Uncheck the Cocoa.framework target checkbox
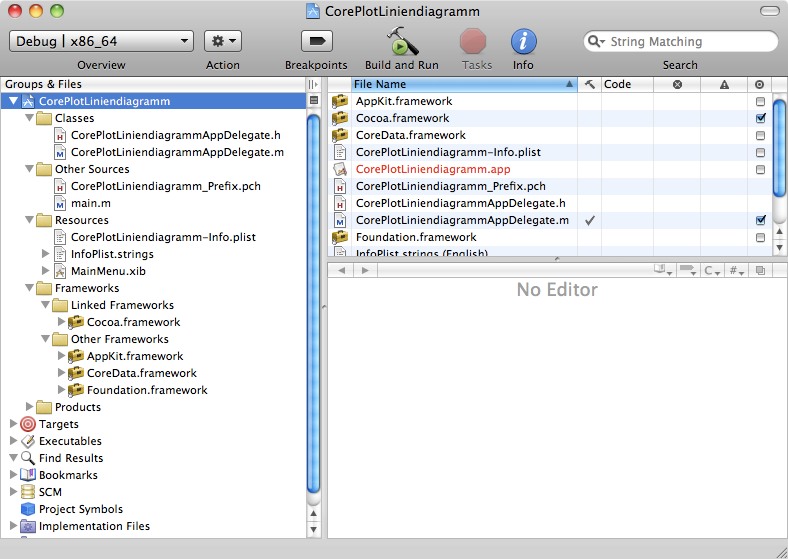The height and width of the screenshot is (559, 788). (761, 118)
